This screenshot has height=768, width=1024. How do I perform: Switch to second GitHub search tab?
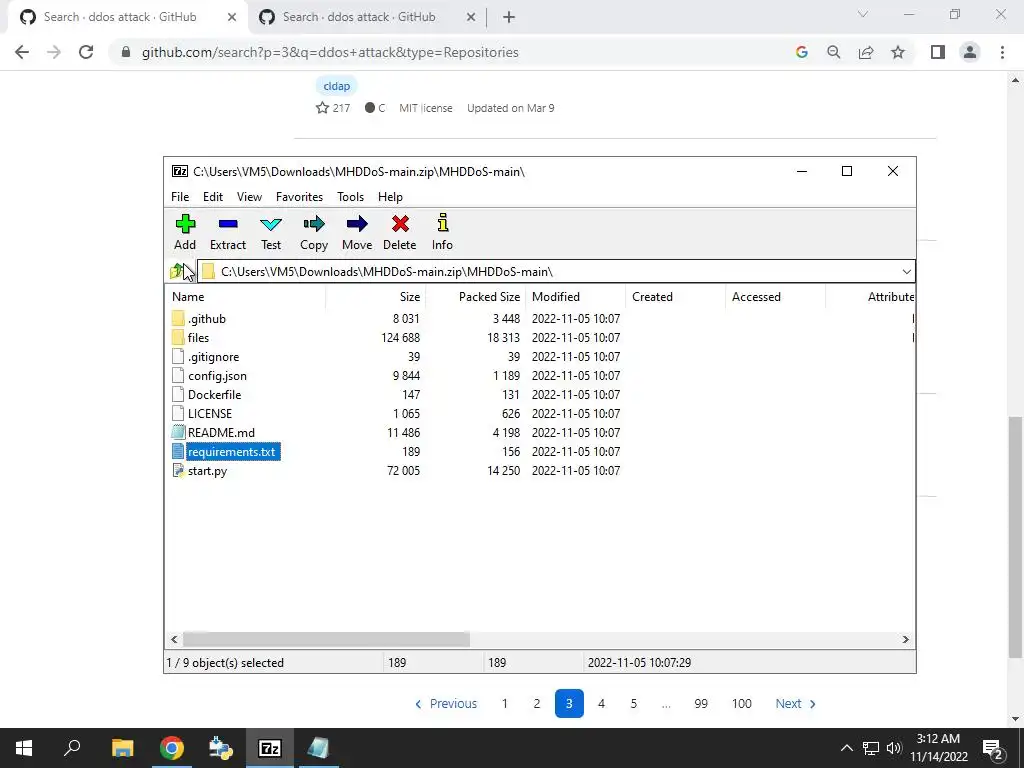(359, 17)
